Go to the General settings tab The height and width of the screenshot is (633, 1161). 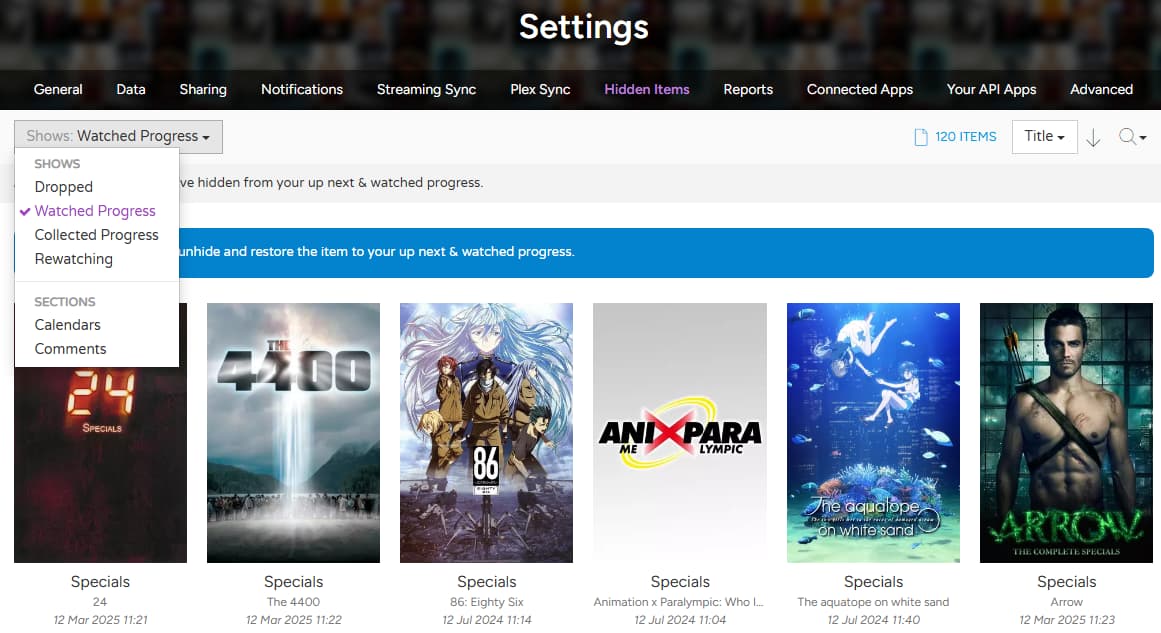[x=58, y=90]
